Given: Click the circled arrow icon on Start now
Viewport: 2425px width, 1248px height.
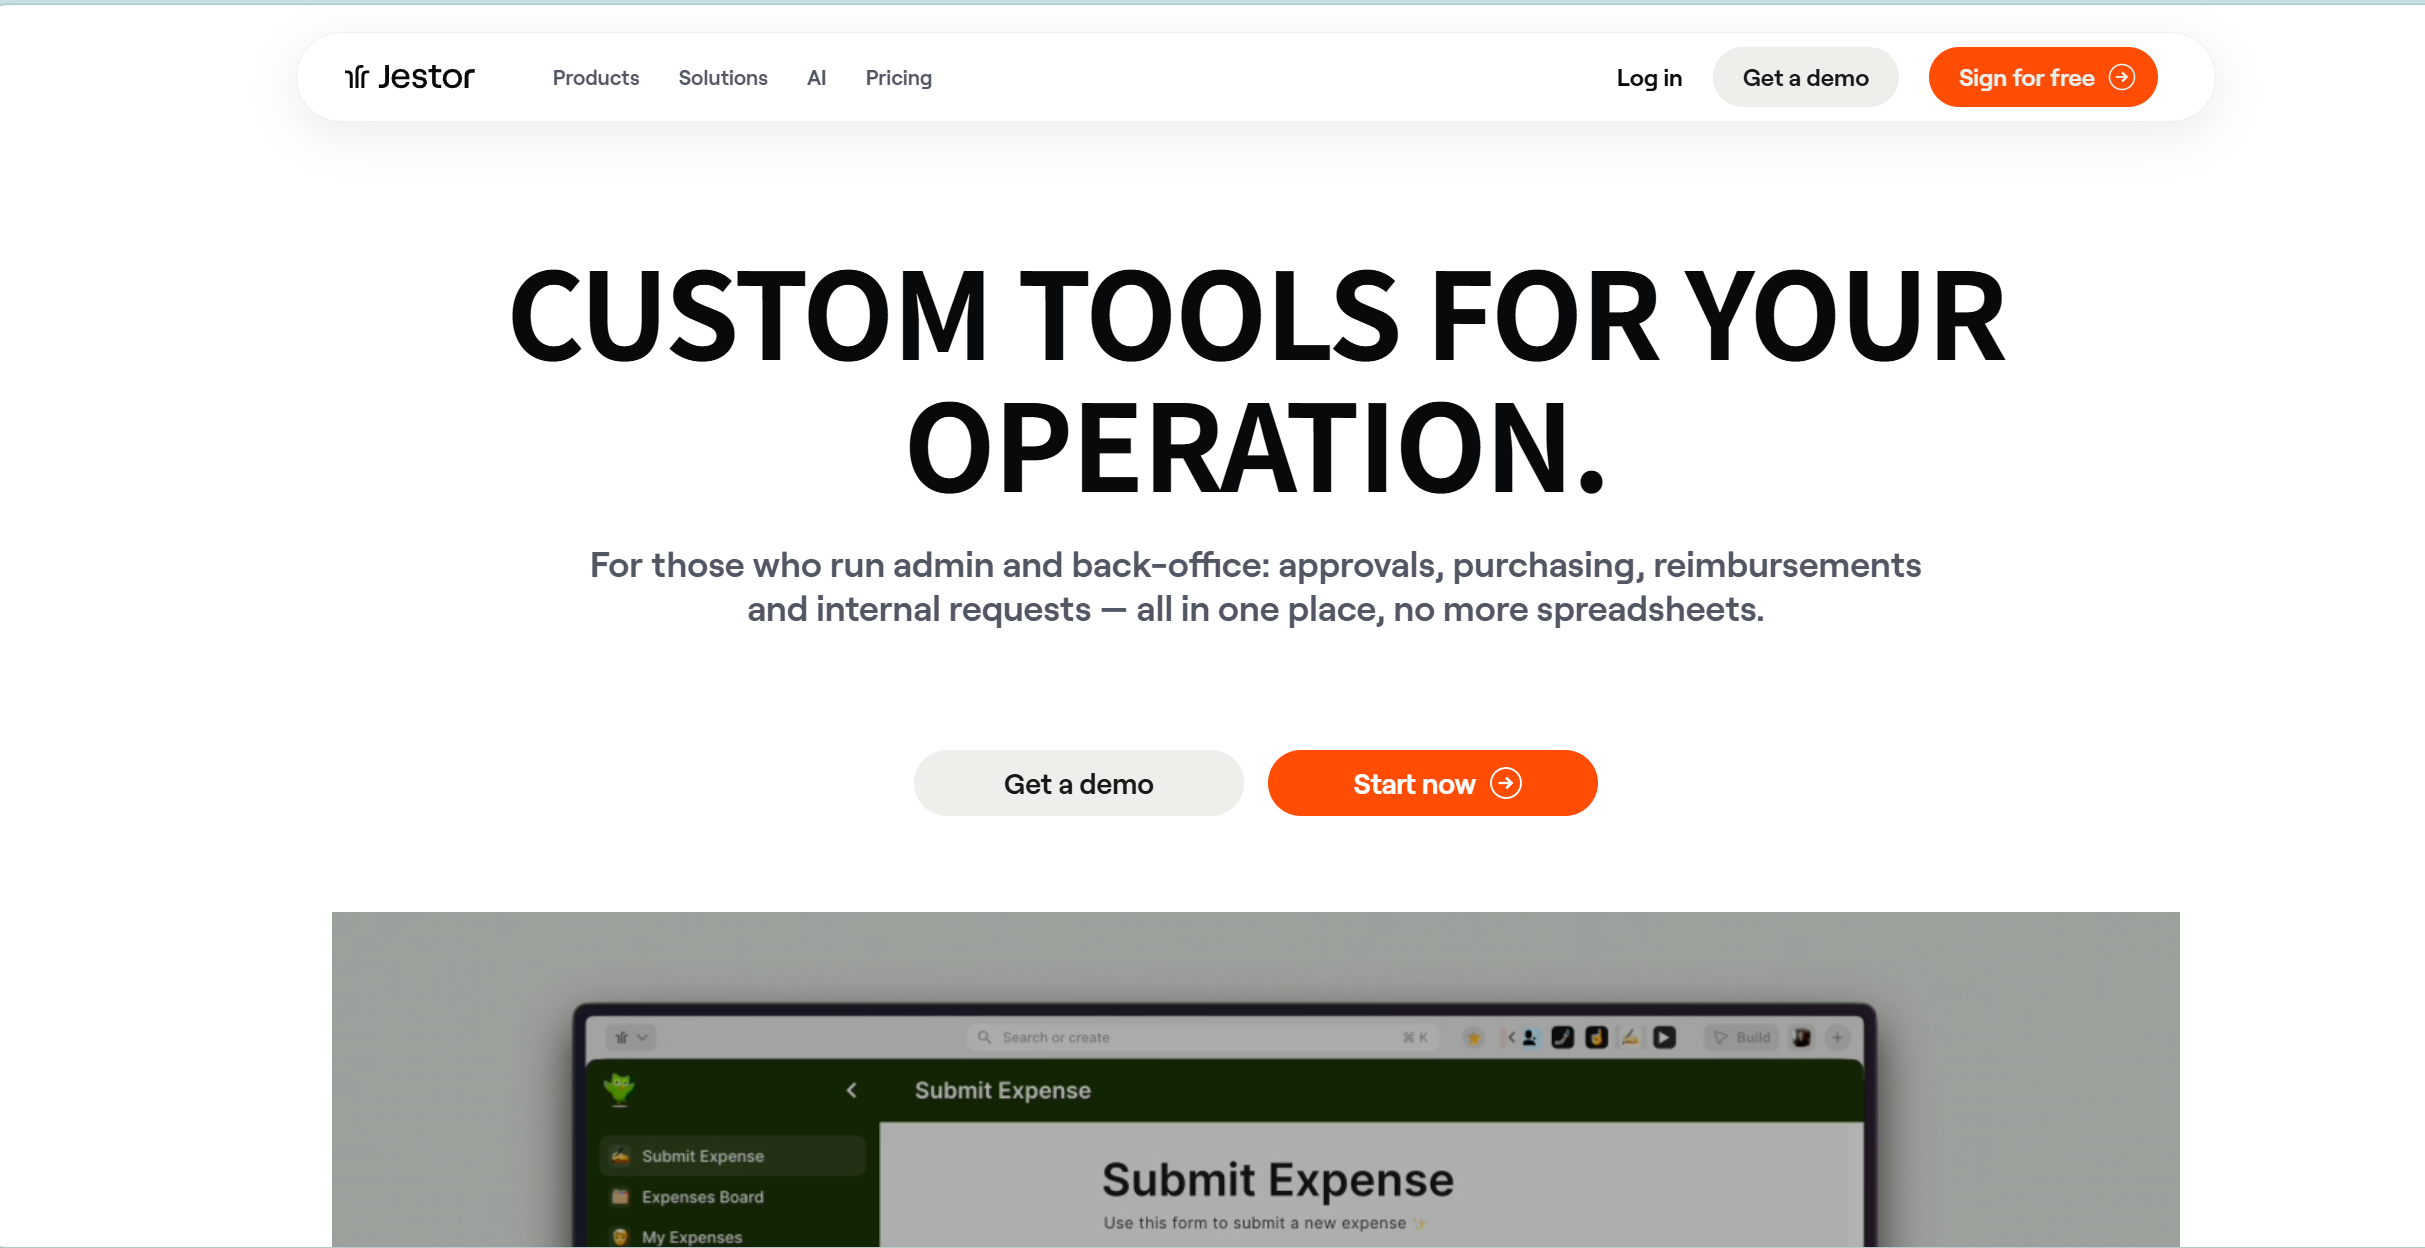Looking at the screenshot, I should [x=1506, y=783].
